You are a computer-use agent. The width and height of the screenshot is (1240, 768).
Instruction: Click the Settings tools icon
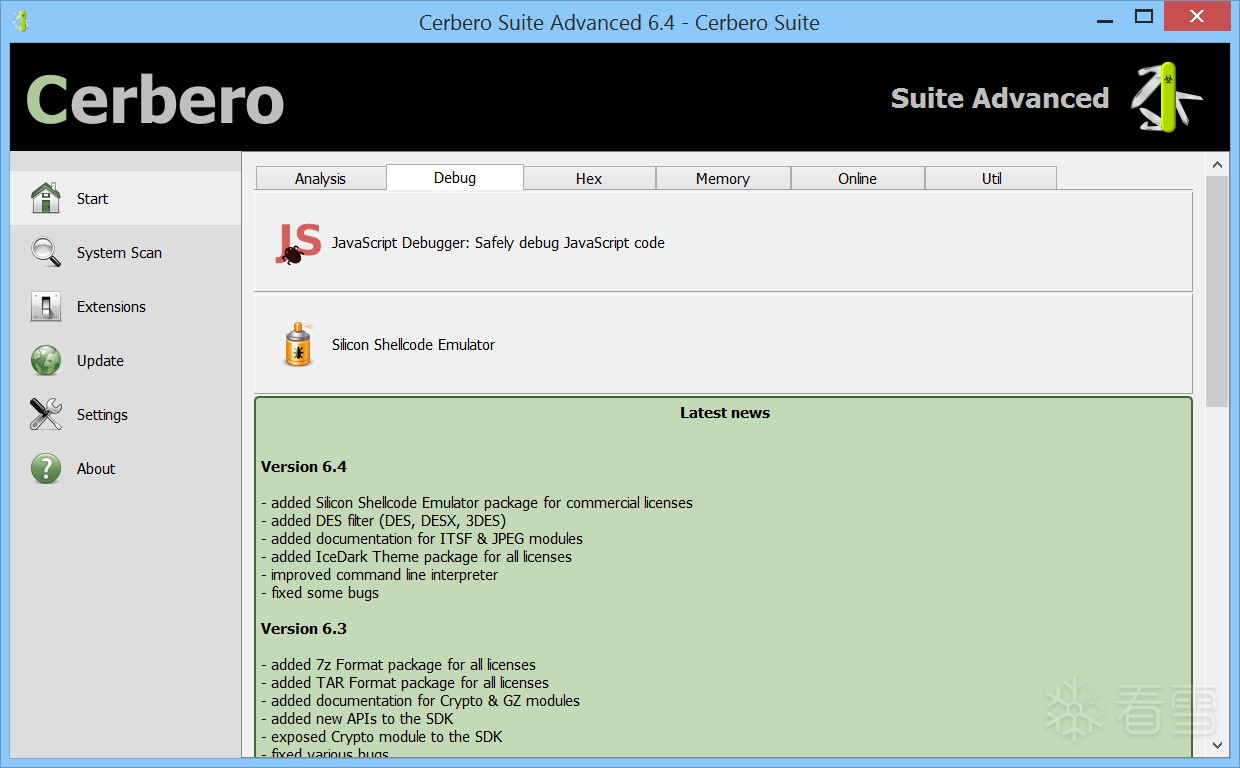point(46,414)
